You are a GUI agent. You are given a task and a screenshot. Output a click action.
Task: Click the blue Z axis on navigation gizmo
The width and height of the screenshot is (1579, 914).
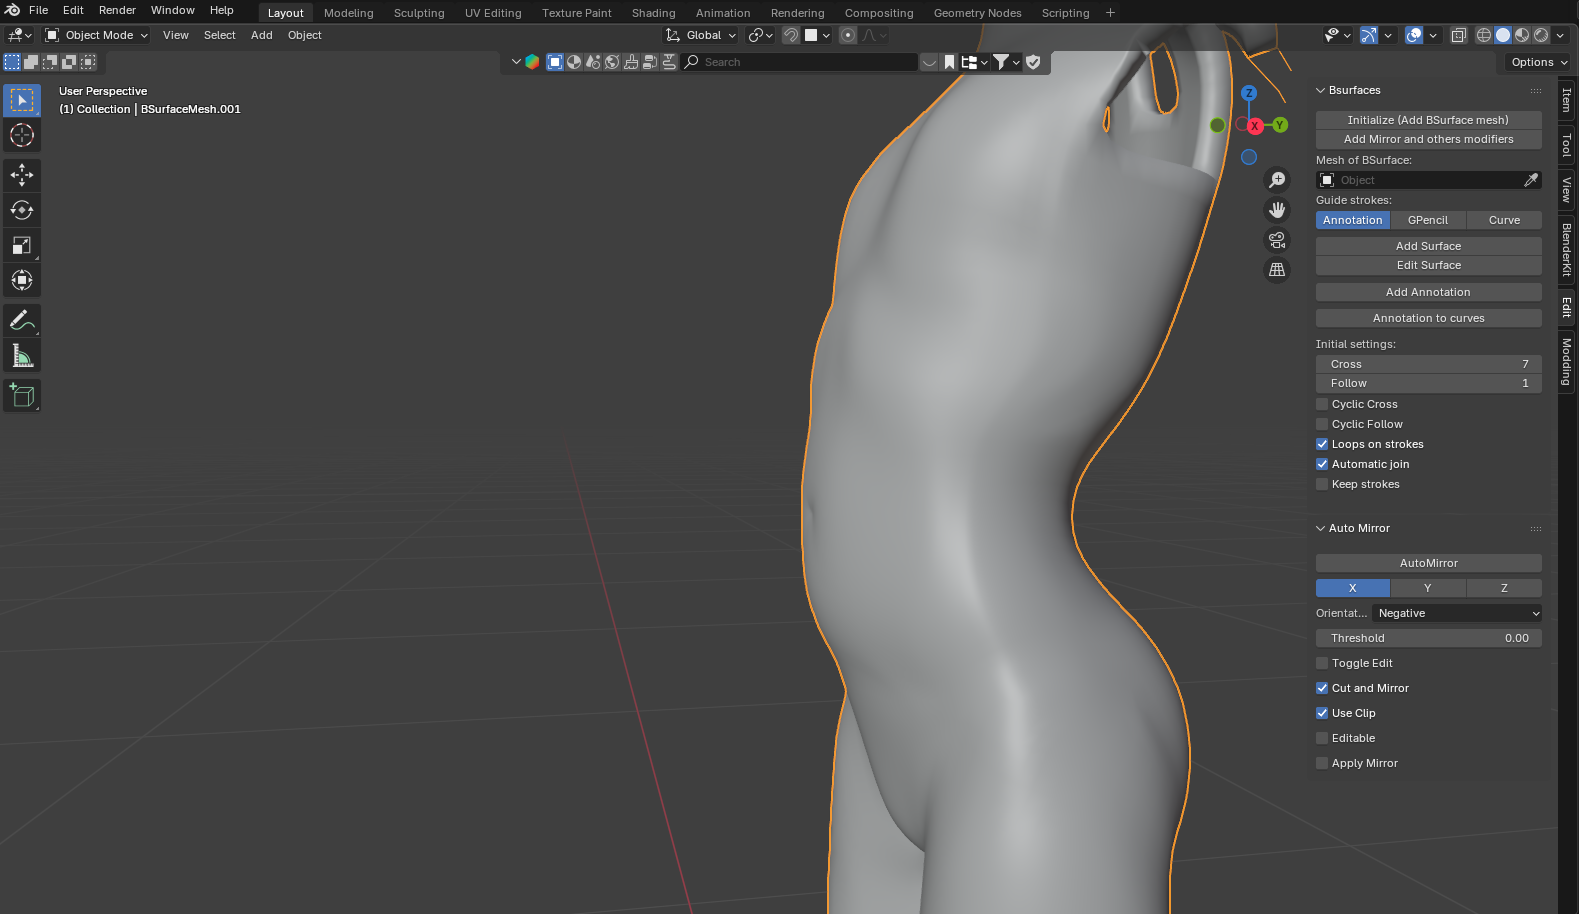click(1248, 93)
